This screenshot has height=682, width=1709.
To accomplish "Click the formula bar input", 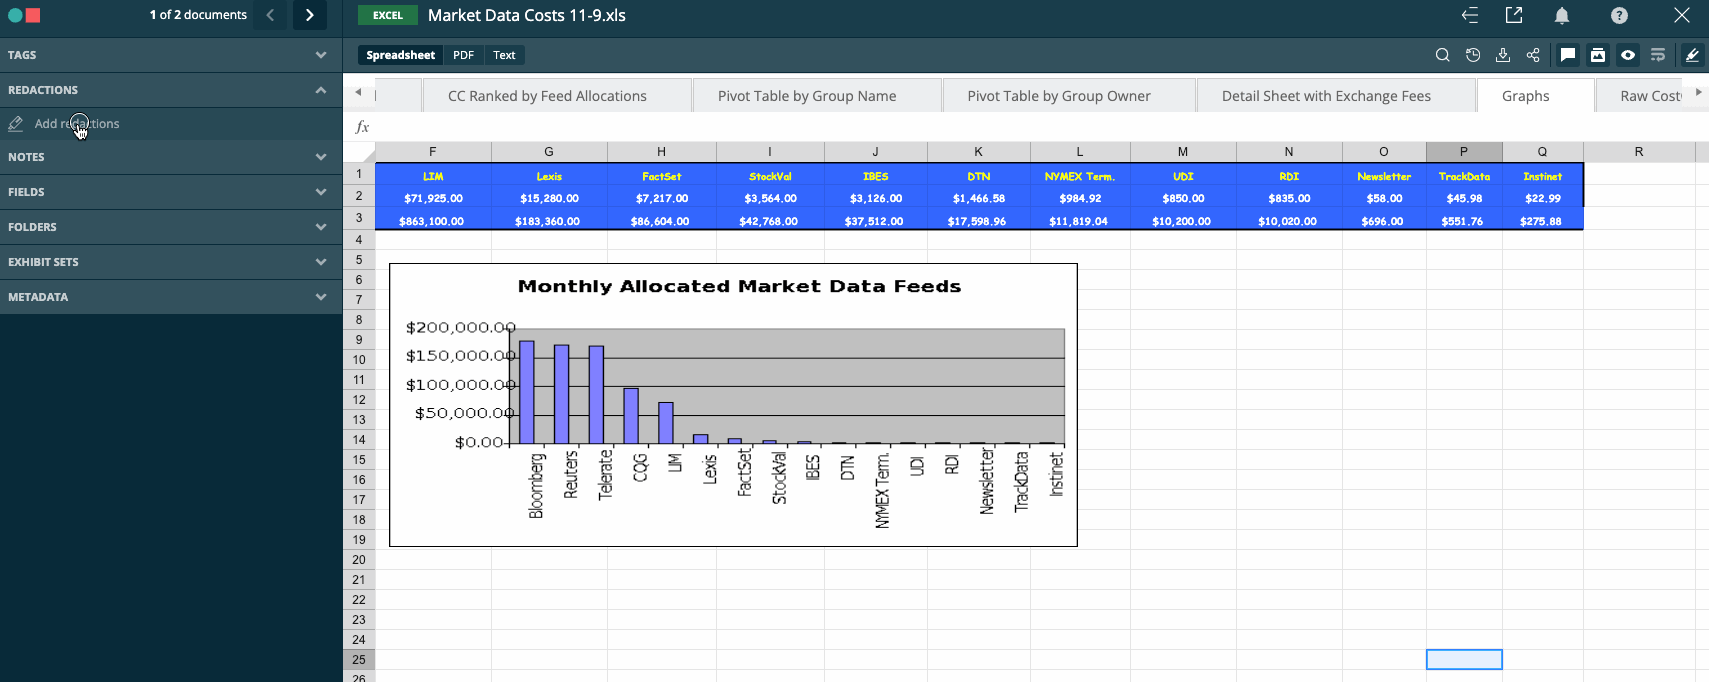I will 1040,127.
